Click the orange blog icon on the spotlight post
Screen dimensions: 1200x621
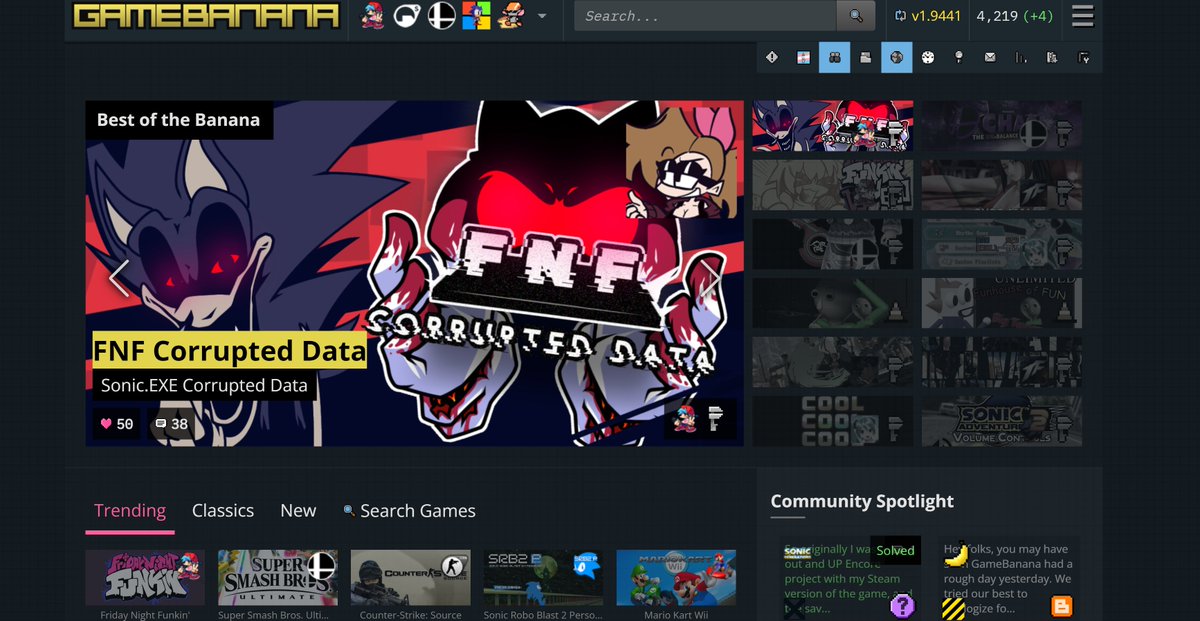[1061, 606]
